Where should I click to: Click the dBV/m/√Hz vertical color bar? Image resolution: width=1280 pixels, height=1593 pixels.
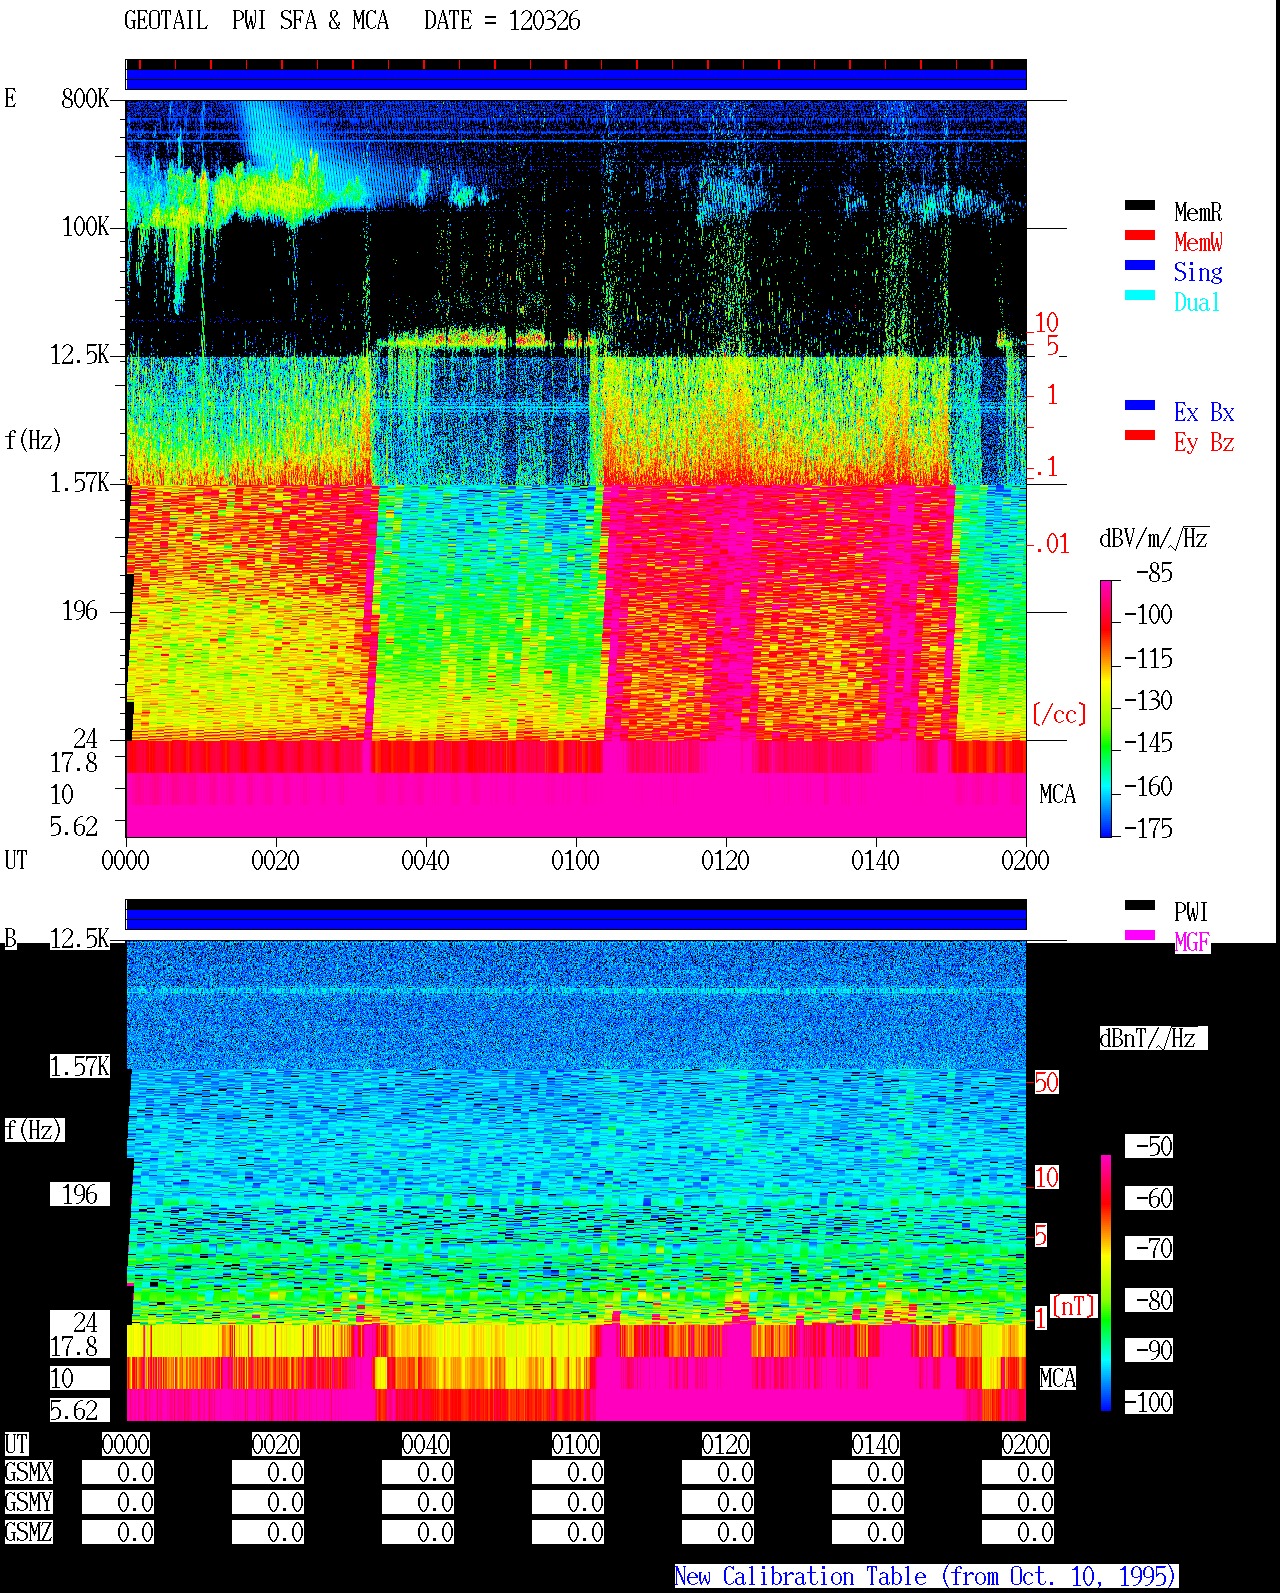(x=1106, y=708)
